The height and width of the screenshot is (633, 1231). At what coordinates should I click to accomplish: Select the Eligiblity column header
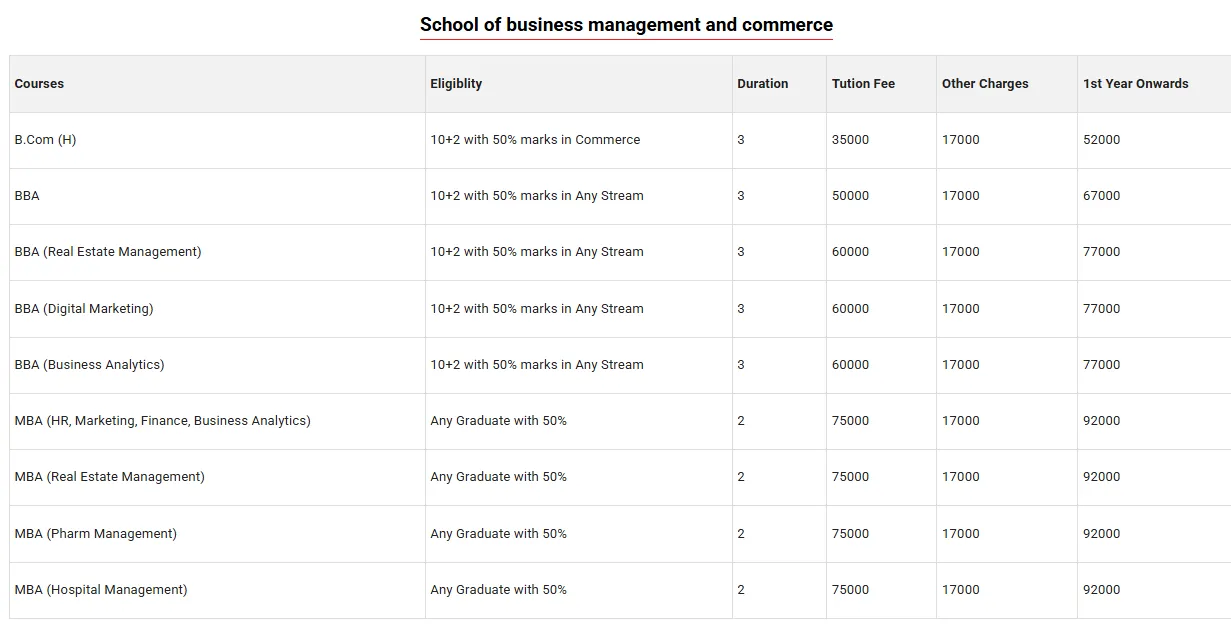pyautogui.click(x=456, y=84)
